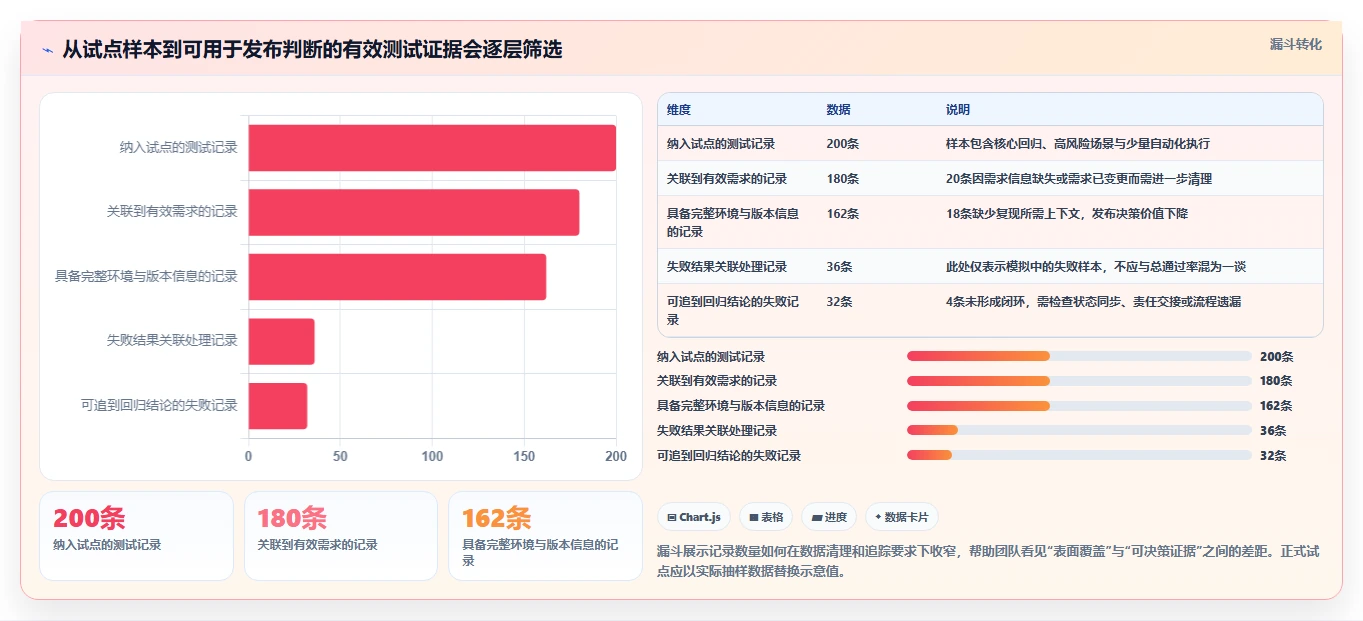Click the chart bar for 可追到回归结论的失败记录
Screen dimensions: 1363x621
pyautogui.click(x=278, y=406)
